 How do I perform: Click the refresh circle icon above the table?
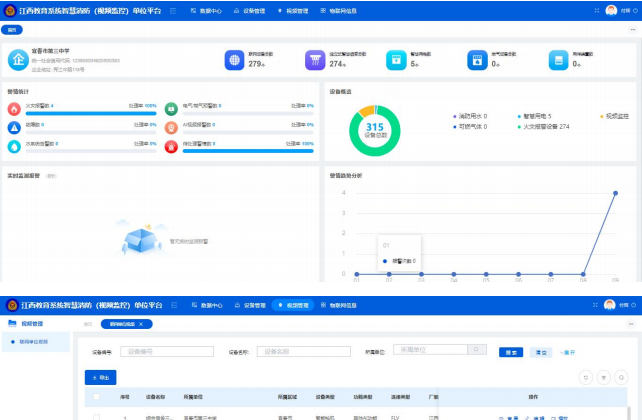point(586,377)
